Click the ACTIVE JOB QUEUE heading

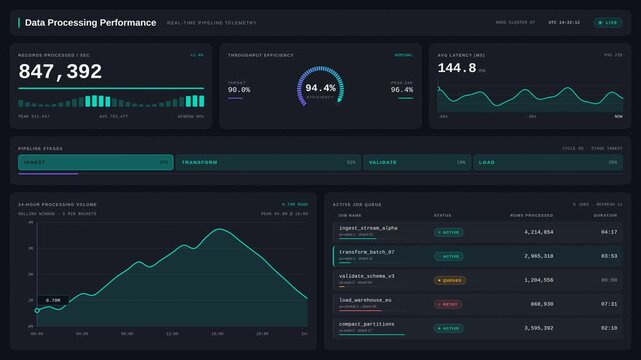point(357,205)
